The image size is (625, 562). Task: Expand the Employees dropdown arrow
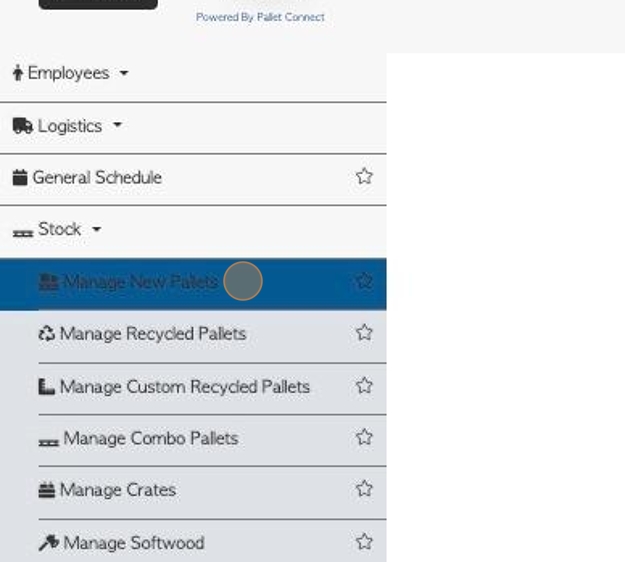tap(124, 73)
